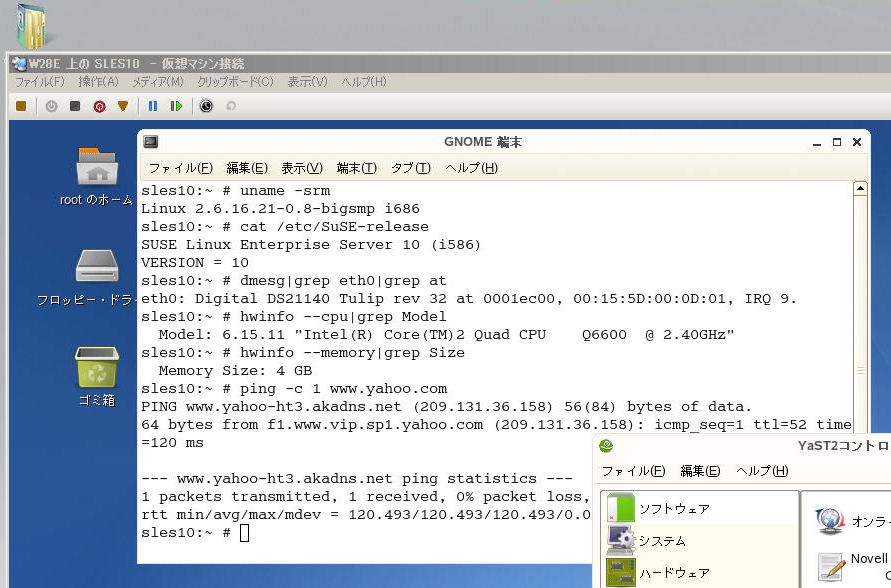Image resolution: width=891 pixels, height=588 pixels.
Task: Click the archive icon on the host desktop
Action: (x=32, y=26)
